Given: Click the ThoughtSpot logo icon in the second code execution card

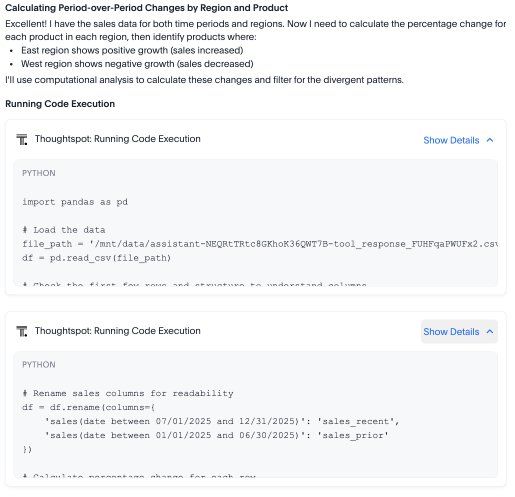Looking at the screenshot, I should tap(22, 331).
